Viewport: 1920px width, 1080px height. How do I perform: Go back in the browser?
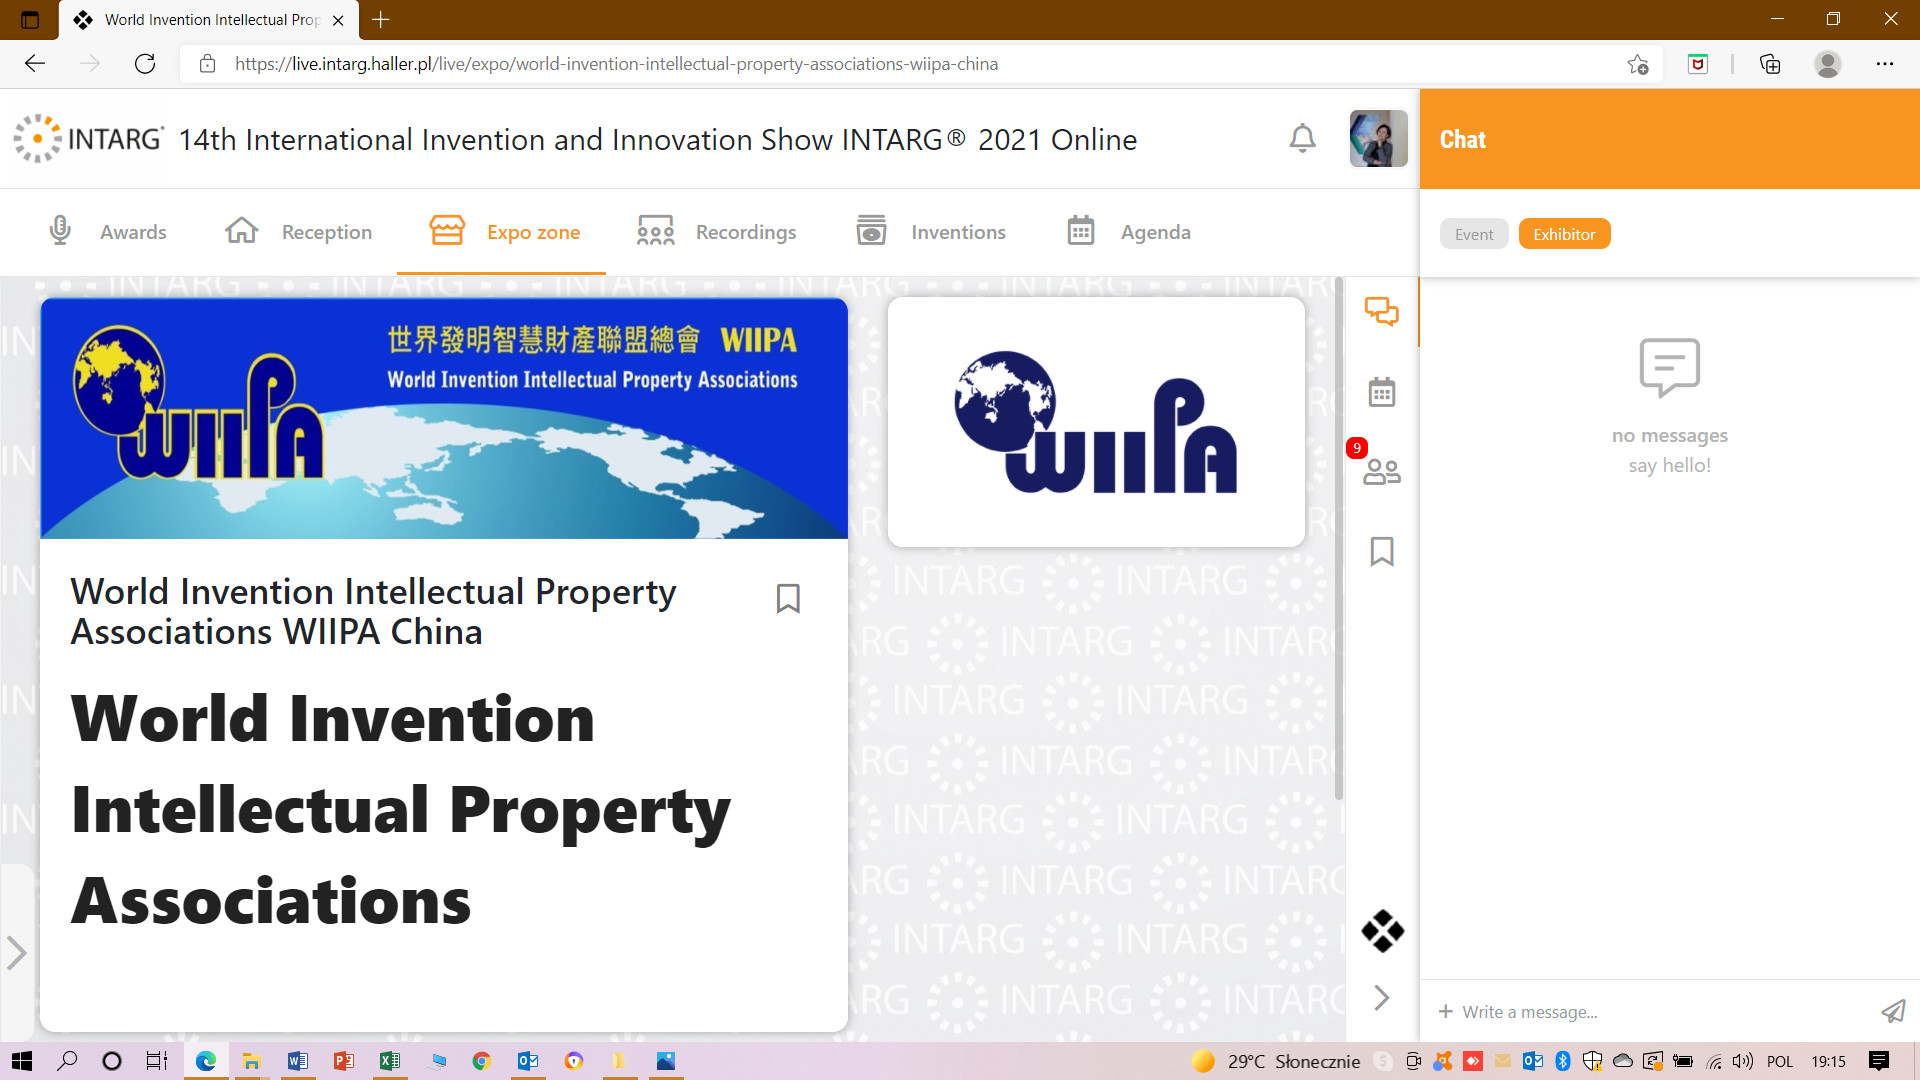point(35,64)
